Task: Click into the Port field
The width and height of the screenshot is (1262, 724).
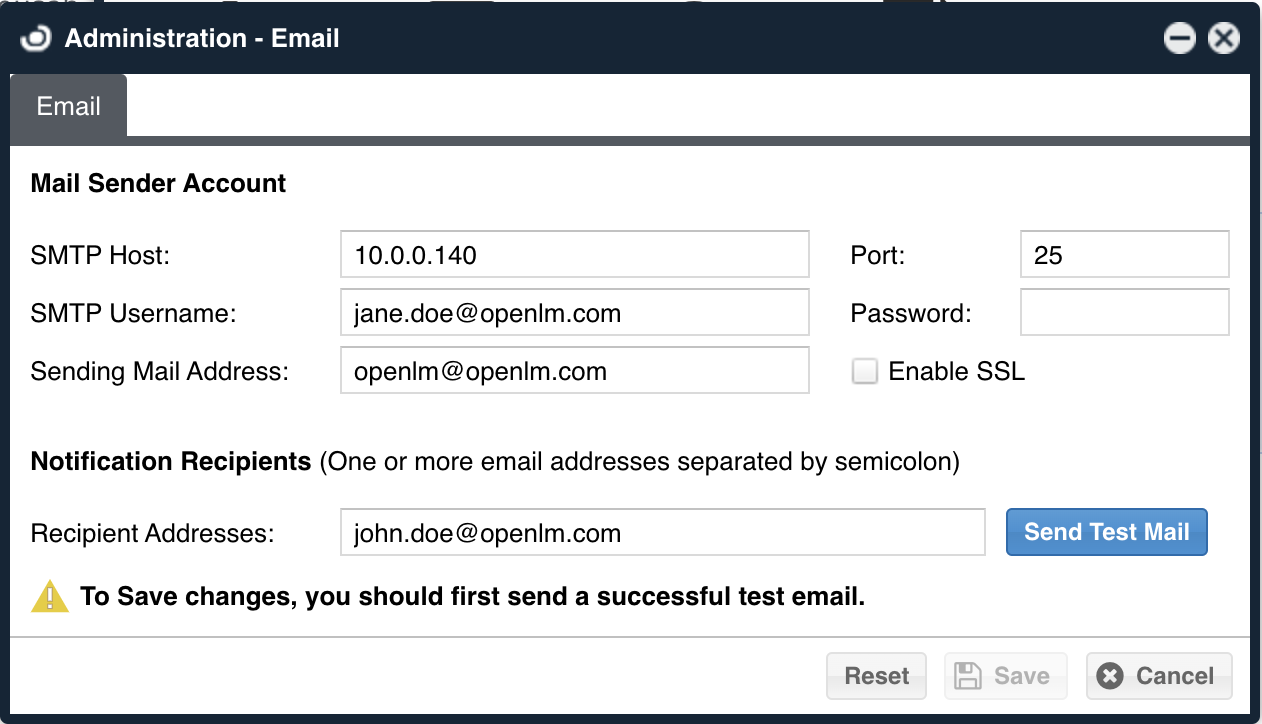Action: coord(1124,255)
